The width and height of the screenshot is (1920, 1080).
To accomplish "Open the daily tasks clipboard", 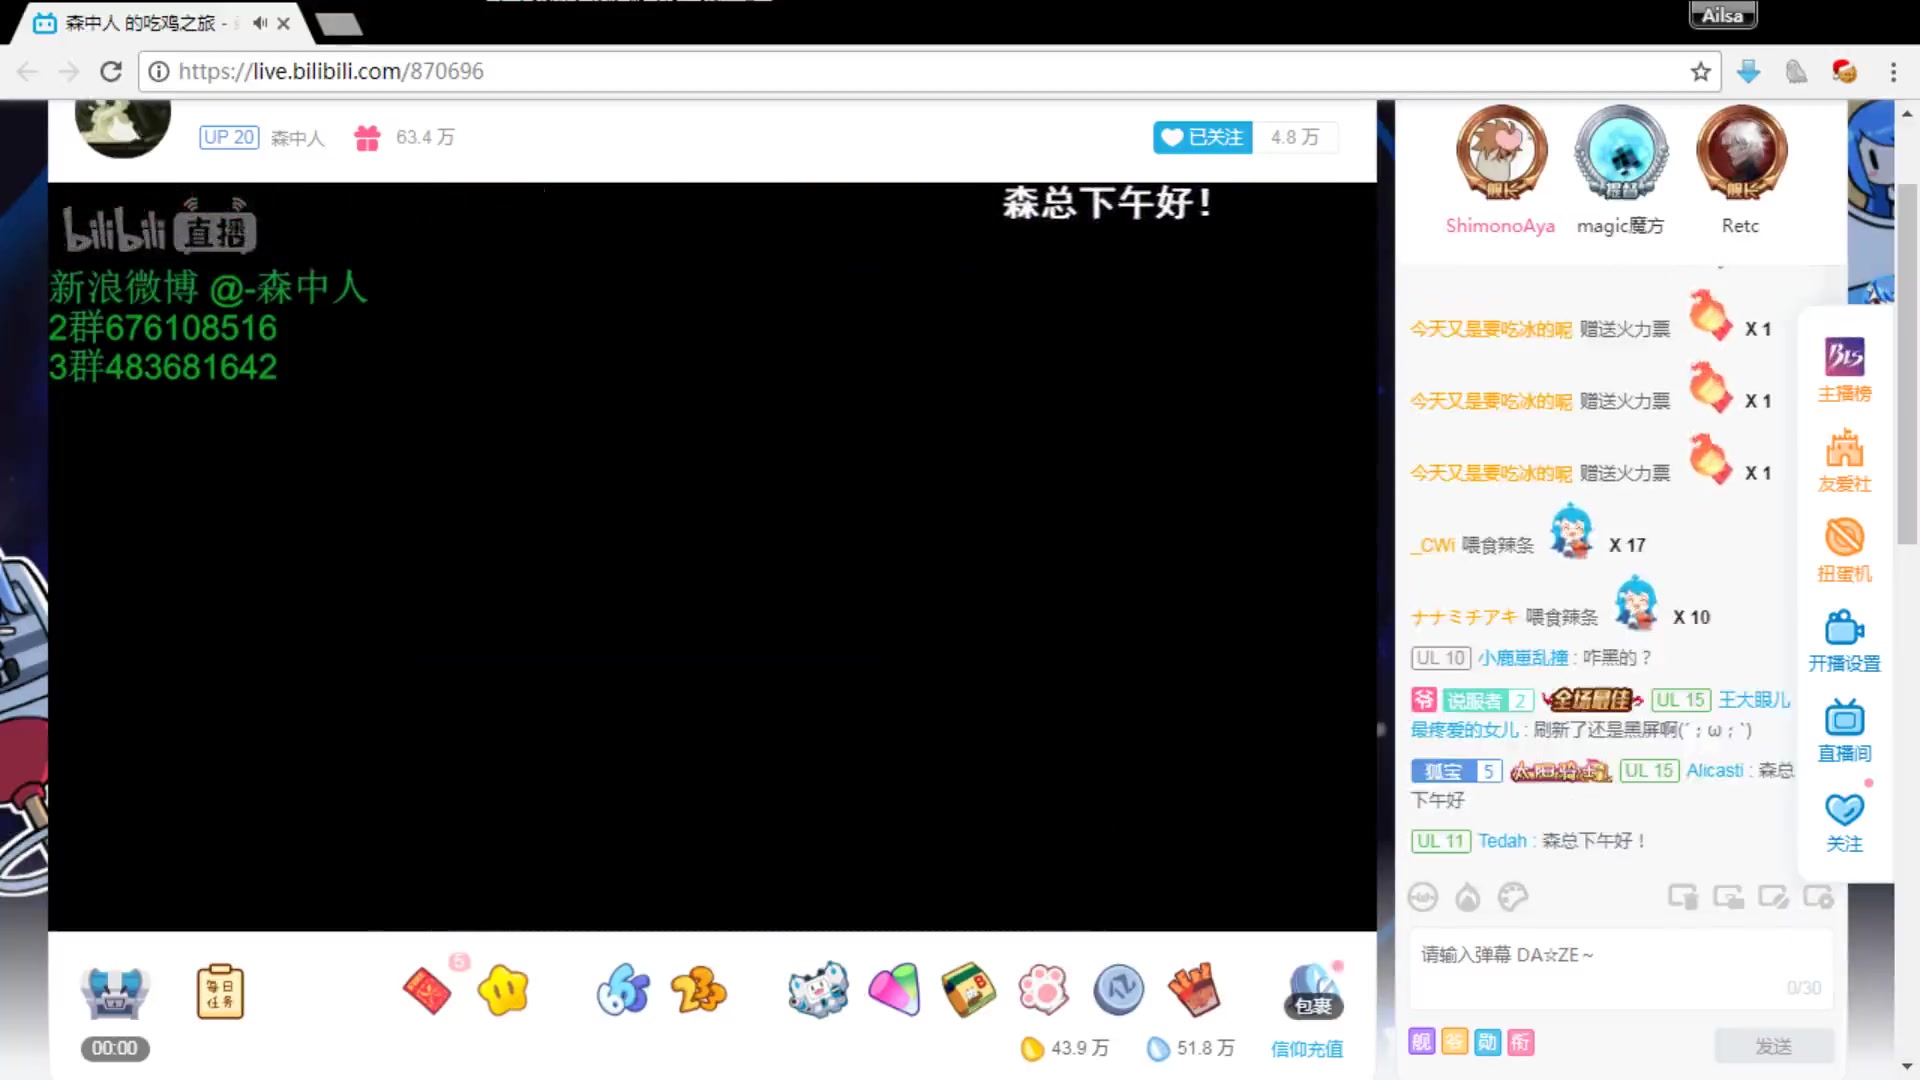I will (x=220, y=992).
